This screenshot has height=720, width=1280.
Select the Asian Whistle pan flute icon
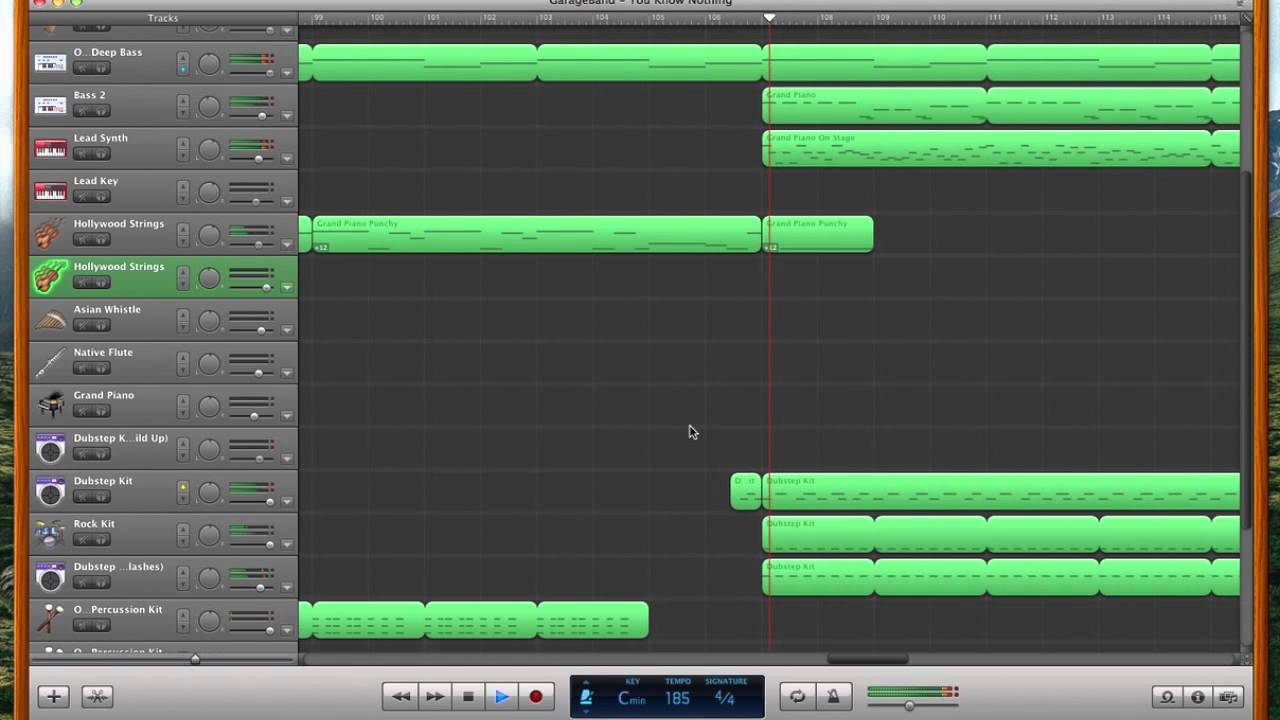click(x=50, y=320)
